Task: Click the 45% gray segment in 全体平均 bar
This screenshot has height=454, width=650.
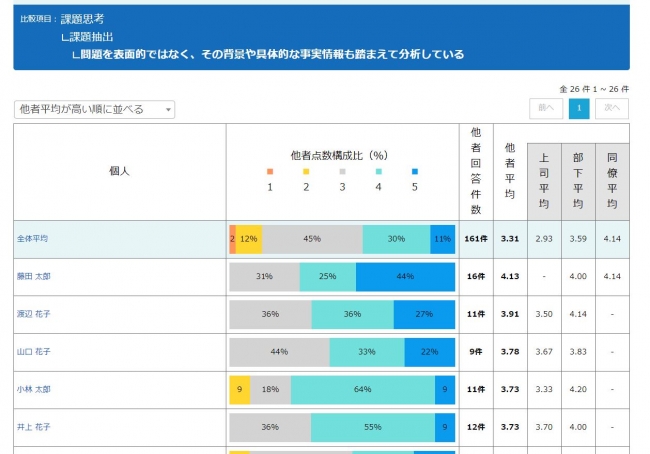Action: tap(312, 239)
